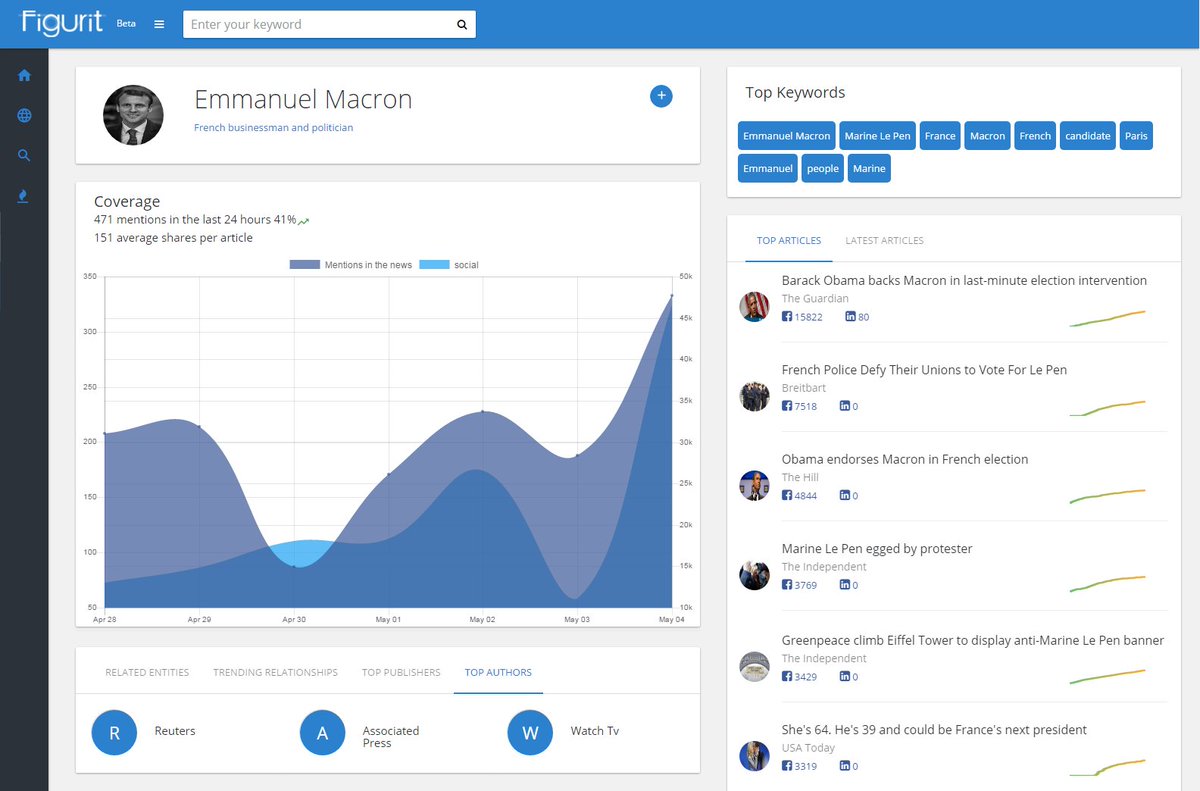Screen dimensions: 1200x791
Task: Open Marine Le Pen egged by protester link
Action: point(877,549)
